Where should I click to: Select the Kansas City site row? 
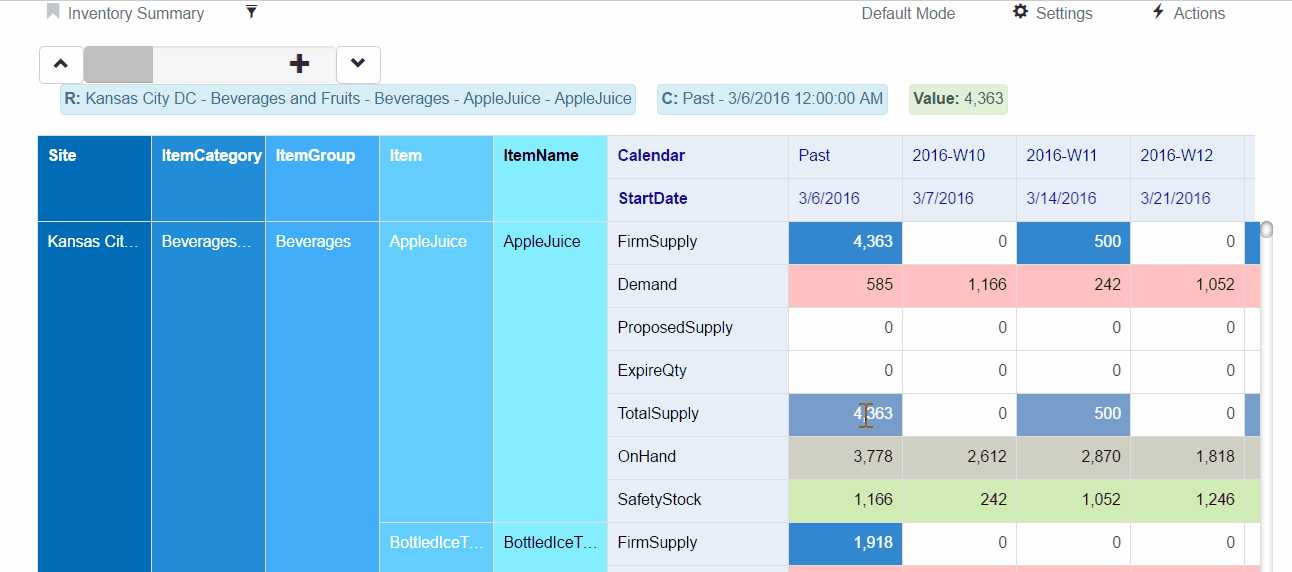click(93, 242)
